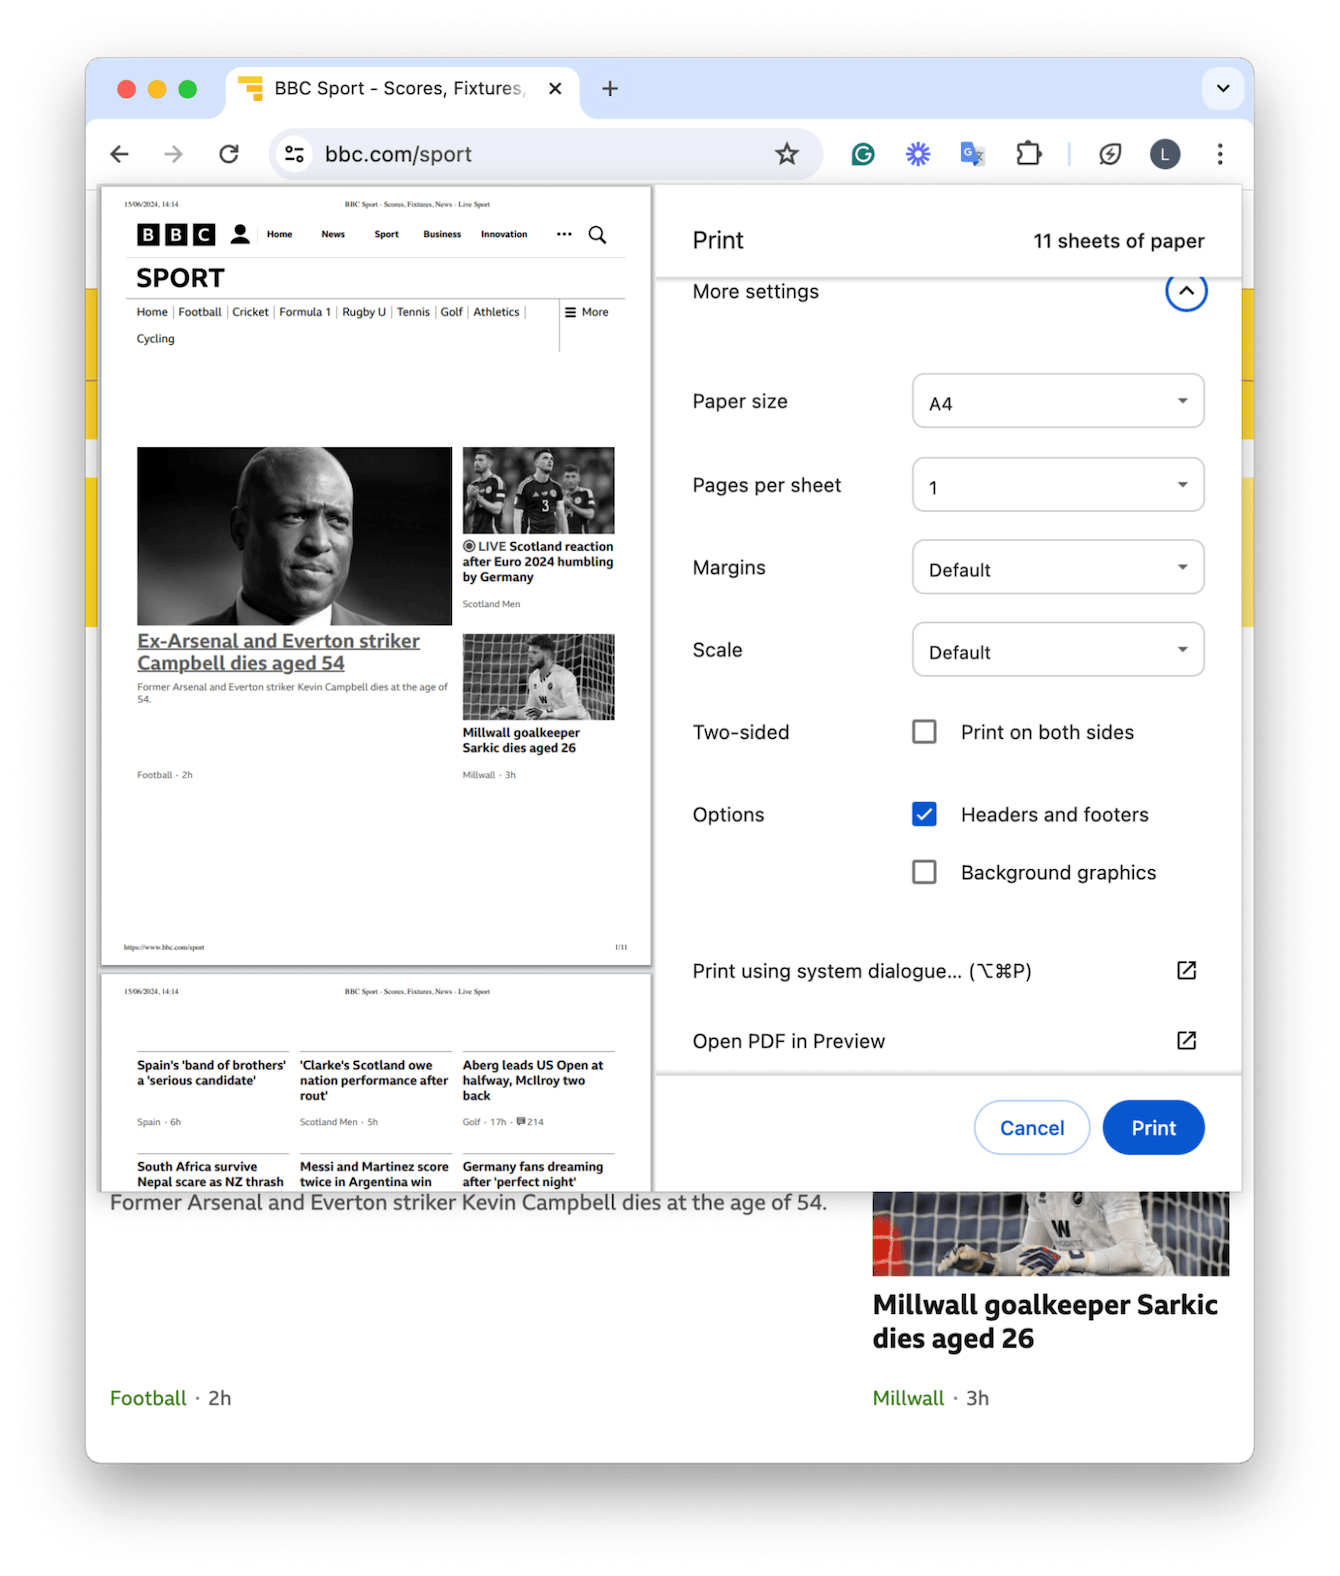
Task: Open the blue starburst extension icon
Action: 918,154
